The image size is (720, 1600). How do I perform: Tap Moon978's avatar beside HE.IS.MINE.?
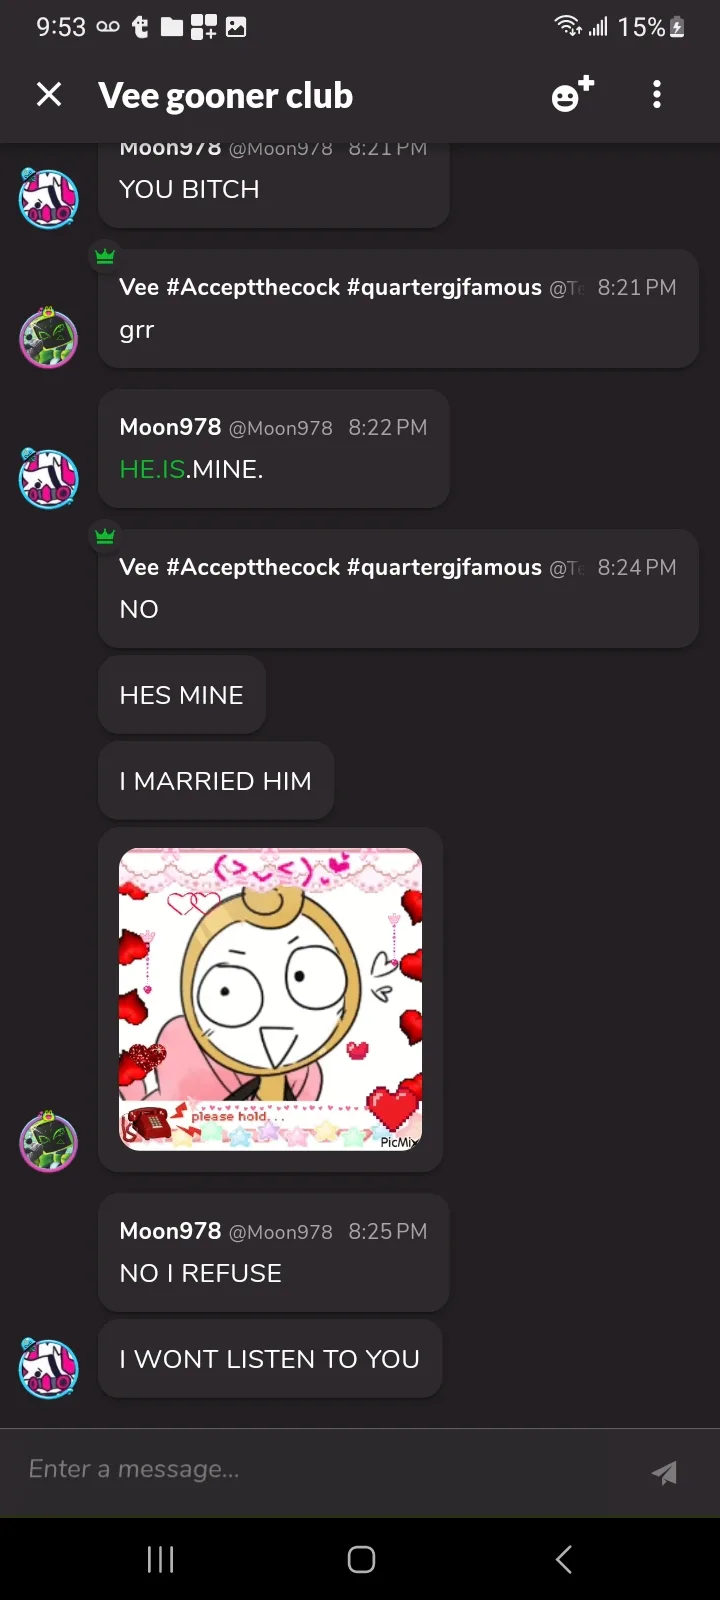coord(49,478)
